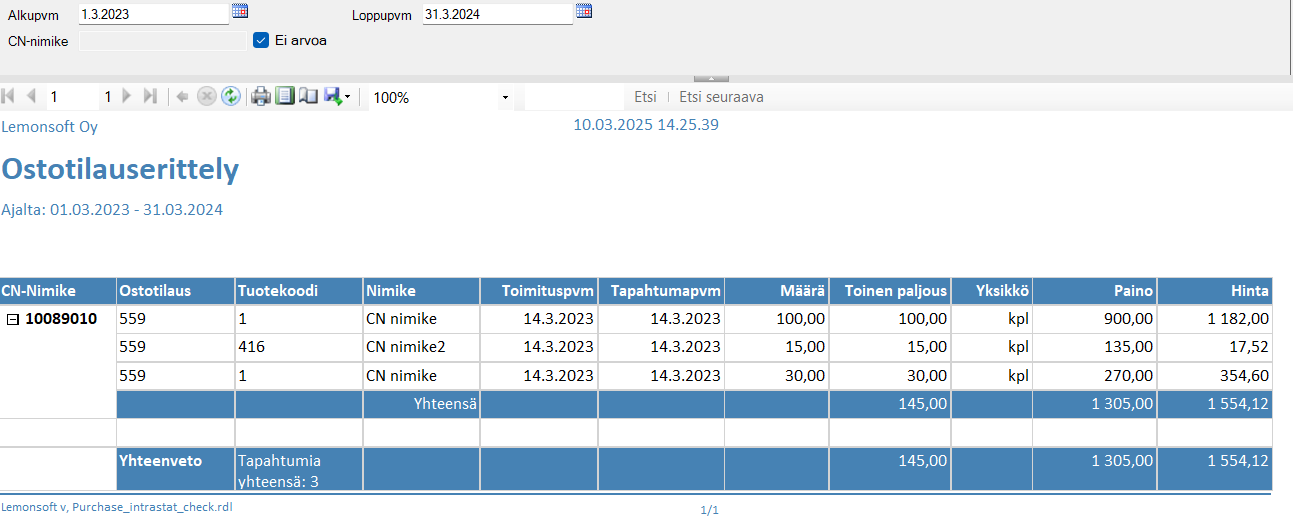Collapse the 10089010 CN-Nimike group

coord(13,319)
